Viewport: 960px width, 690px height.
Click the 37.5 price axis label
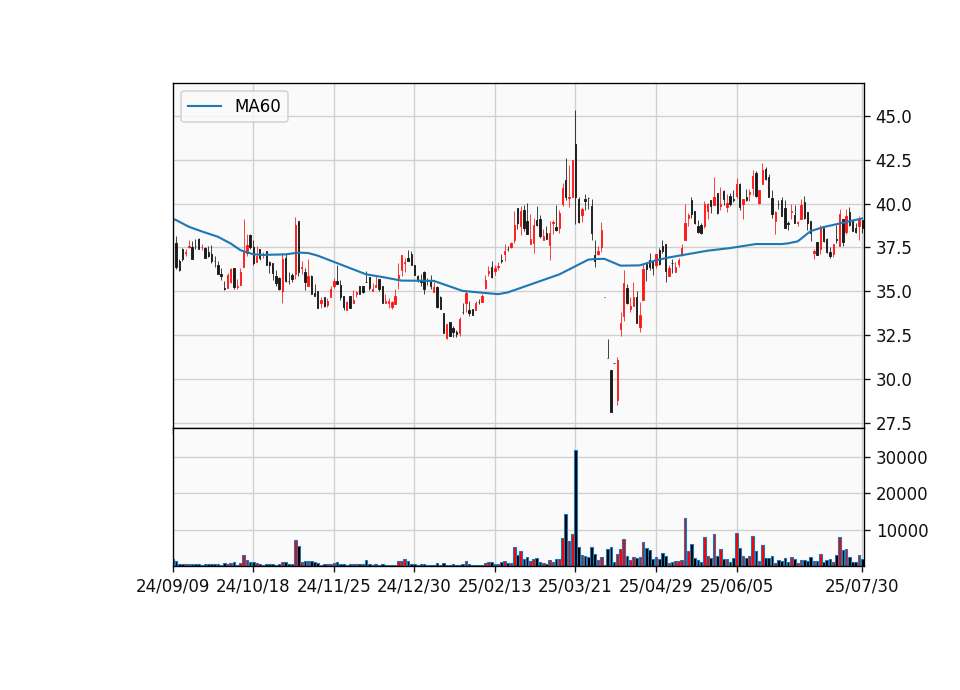click(893, 248)
